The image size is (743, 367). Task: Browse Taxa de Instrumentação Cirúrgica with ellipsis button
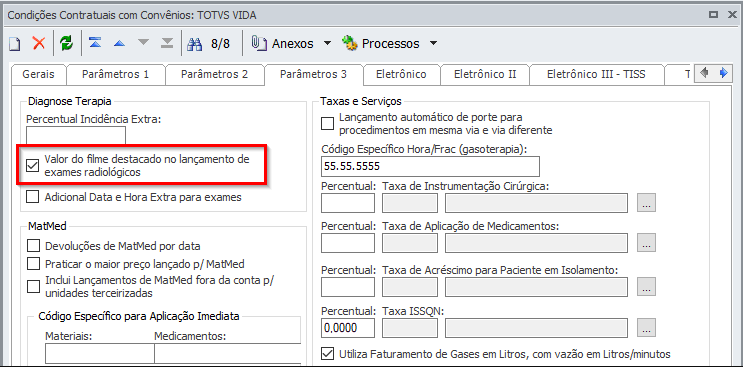click(x=647, y=203)
